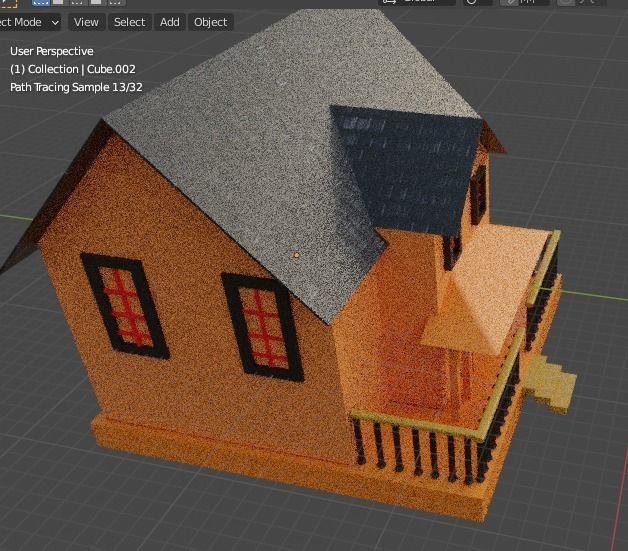Open the View menu

[86, 22]
